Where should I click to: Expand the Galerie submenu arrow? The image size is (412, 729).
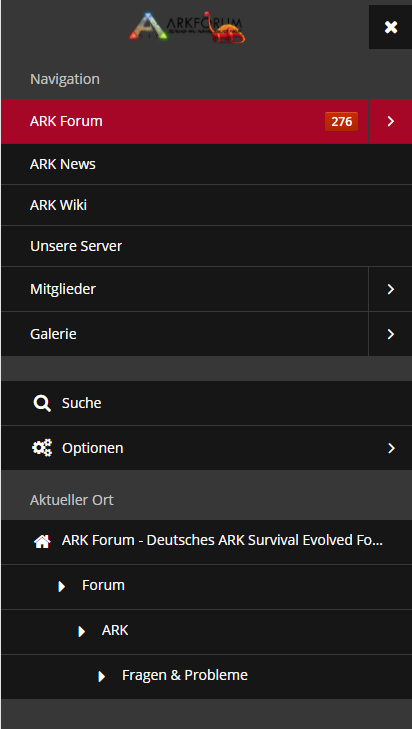[391, 334]
